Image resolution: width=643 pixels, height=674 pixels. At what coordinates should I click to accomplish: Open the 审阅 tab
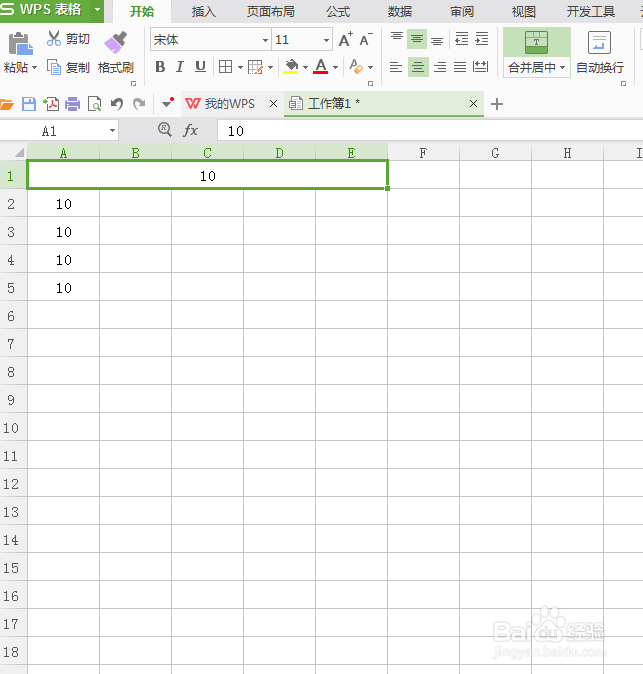462,12
